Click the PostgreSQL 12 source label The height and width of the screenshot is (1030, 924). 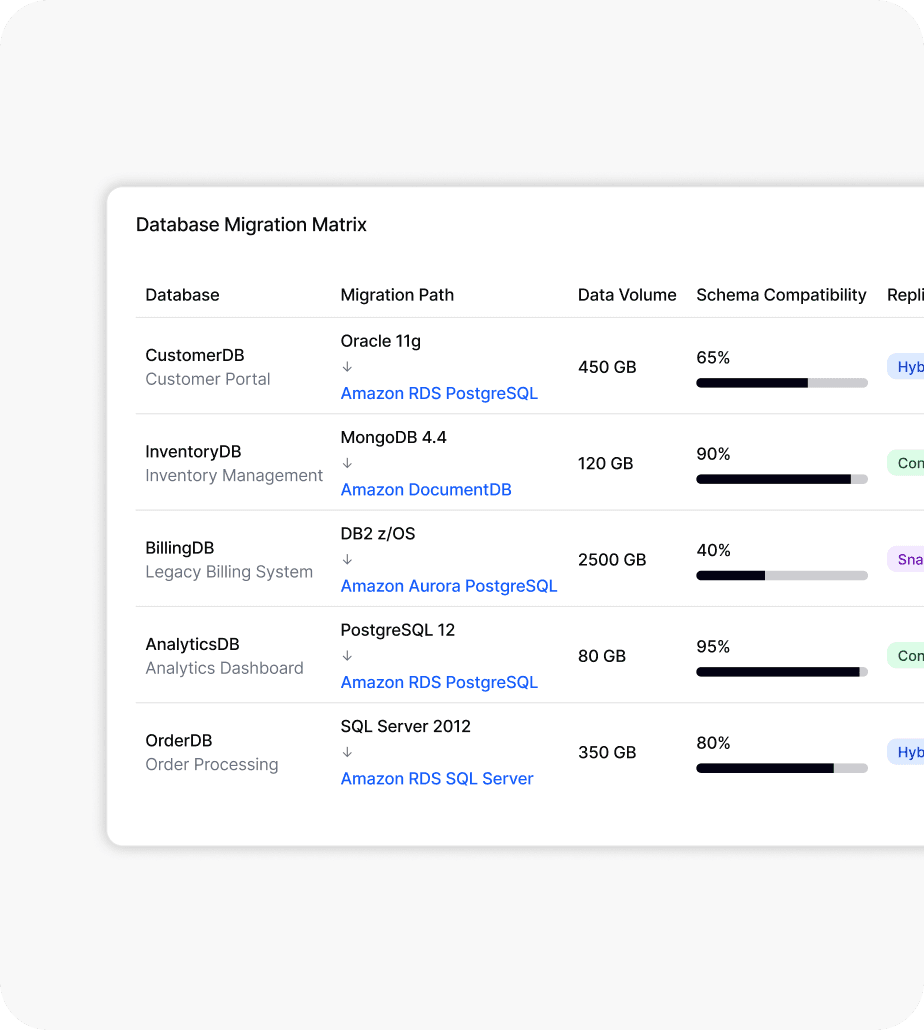[398, 630]
